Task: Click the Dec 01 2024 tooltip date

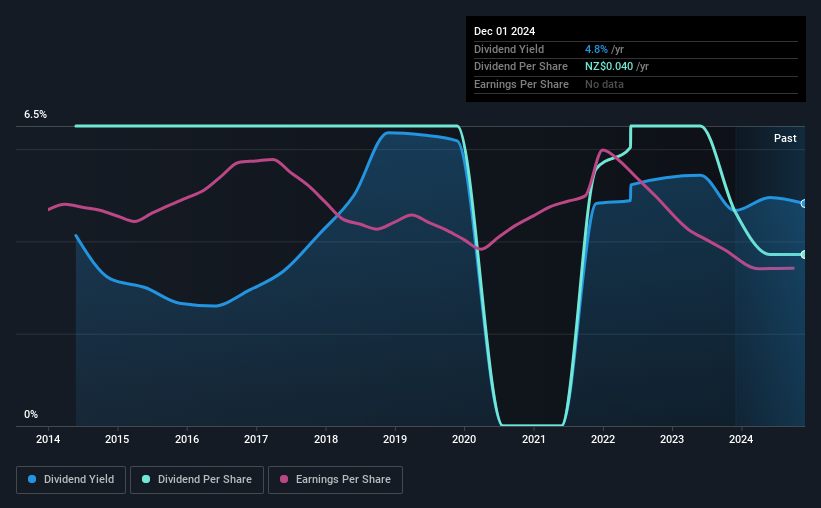Action: (x=504, y=31)
